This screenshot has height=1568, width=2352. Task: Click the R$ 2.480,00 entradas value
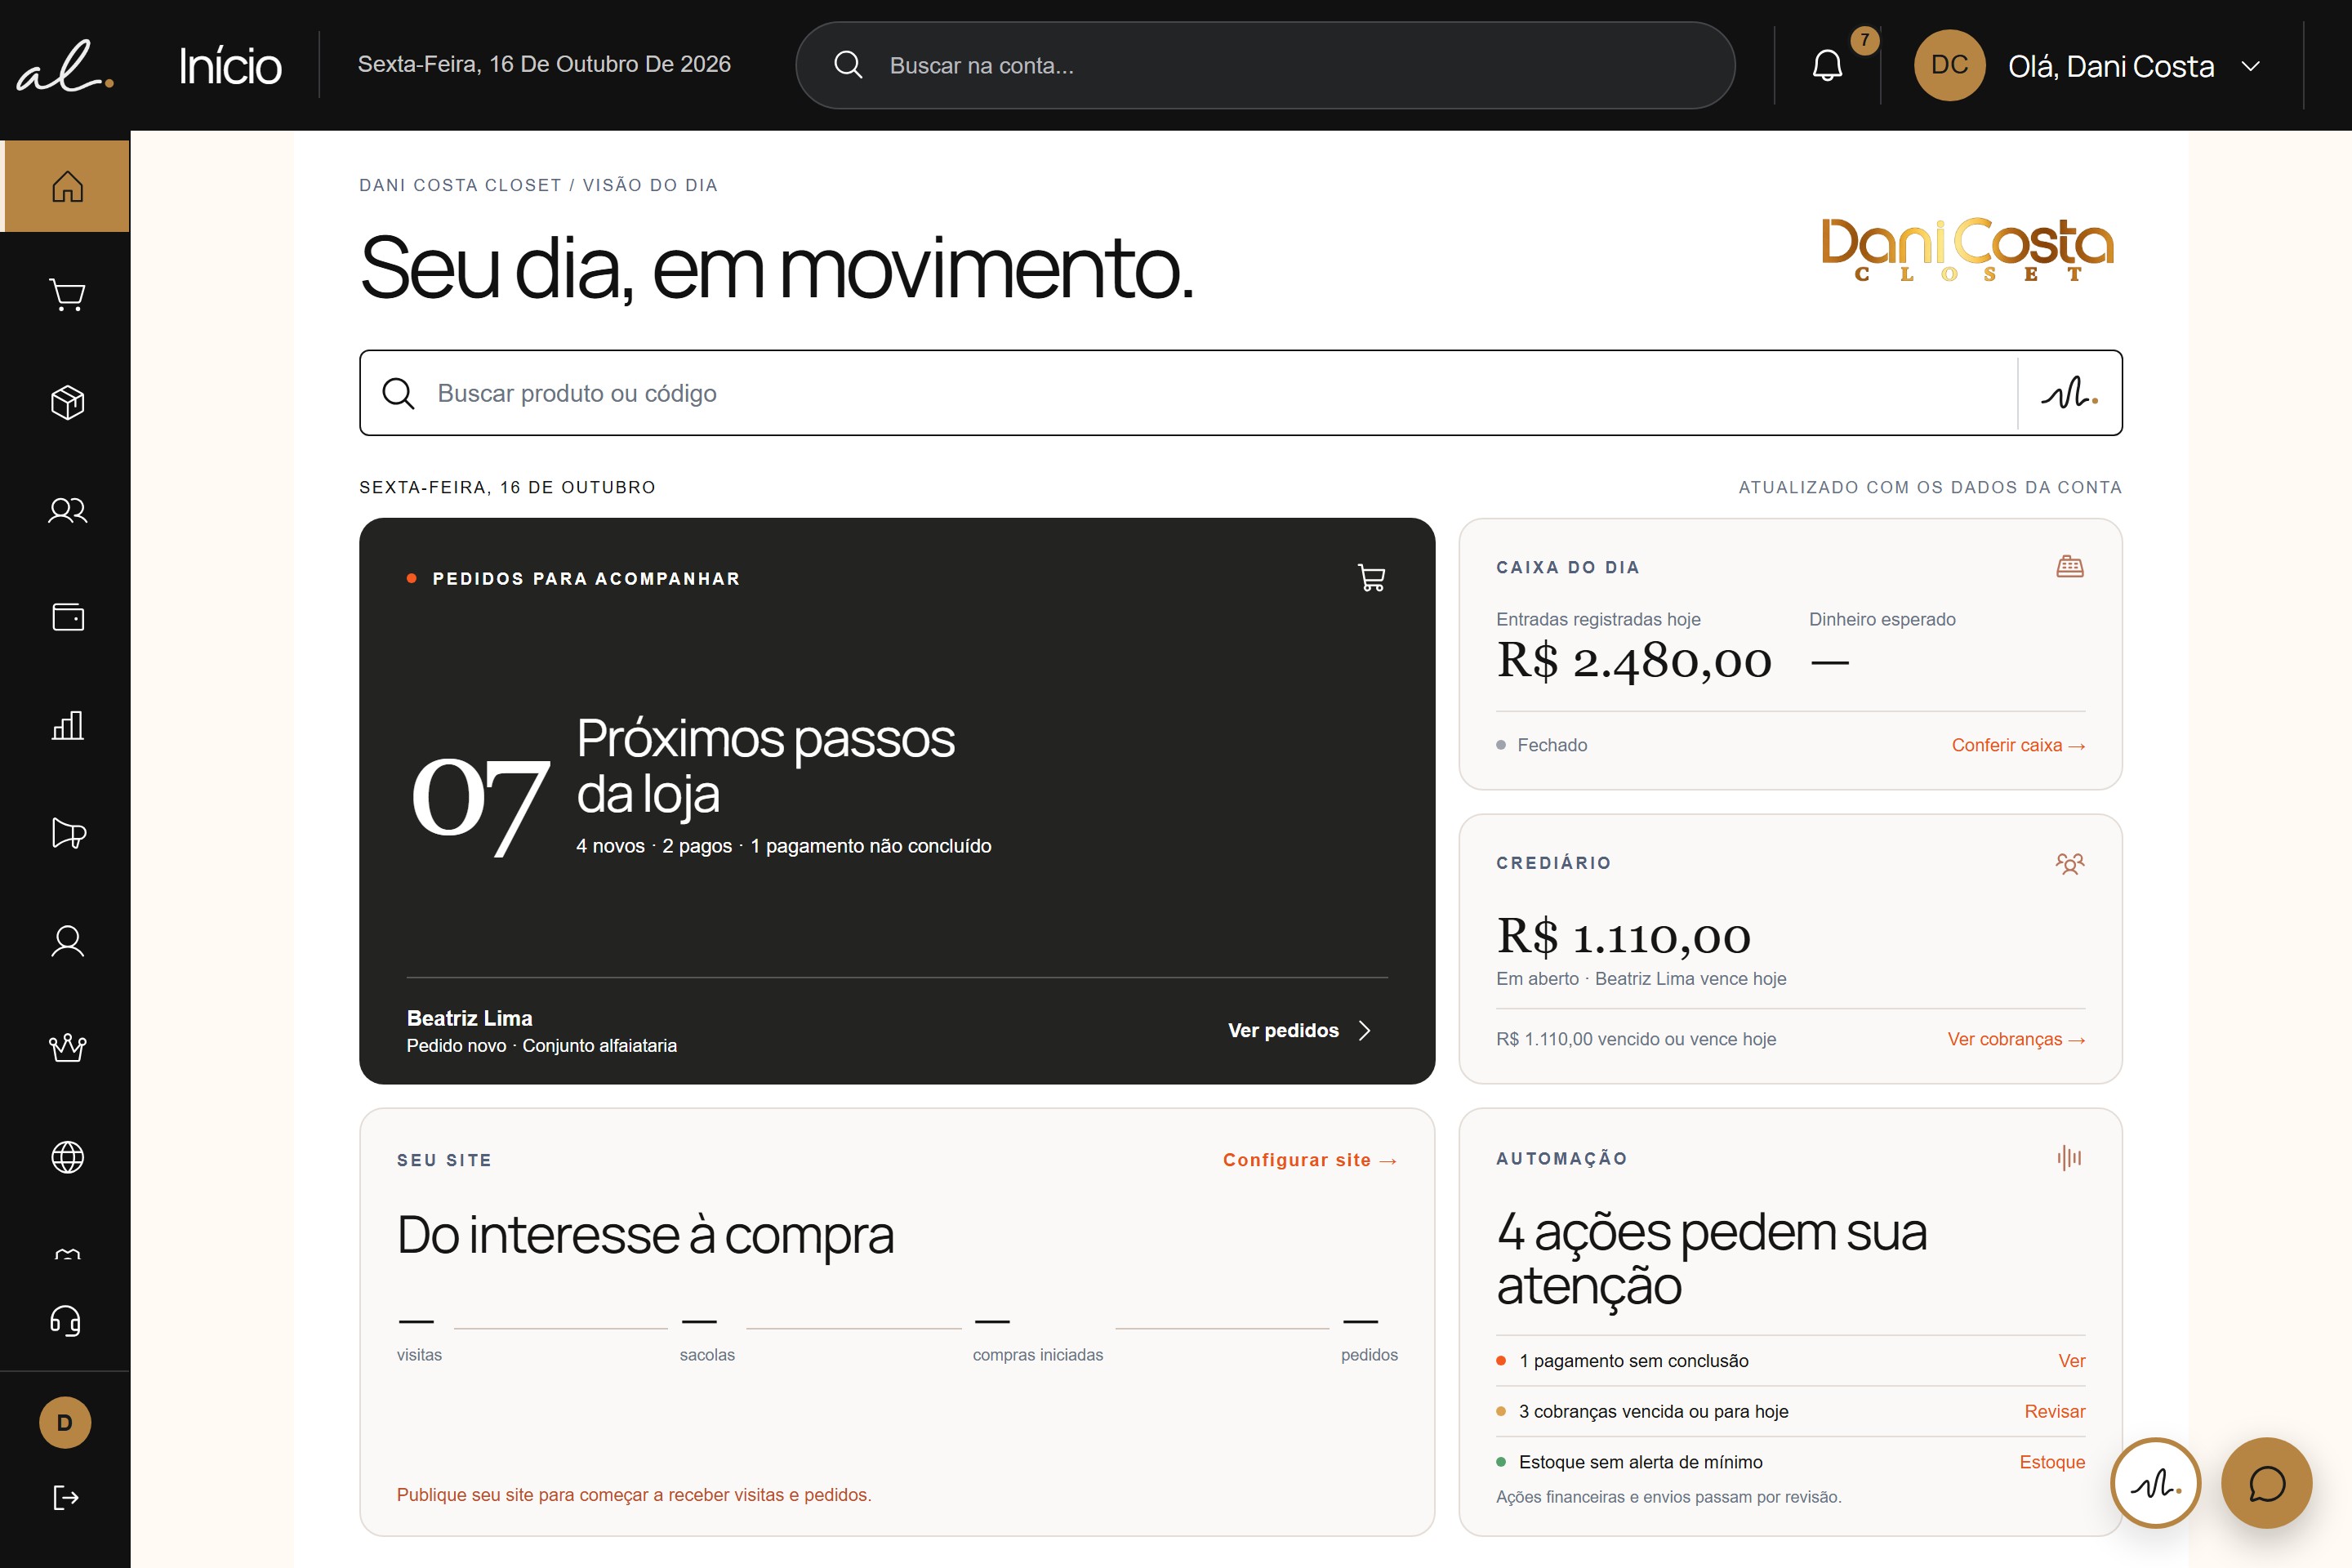1634,661
